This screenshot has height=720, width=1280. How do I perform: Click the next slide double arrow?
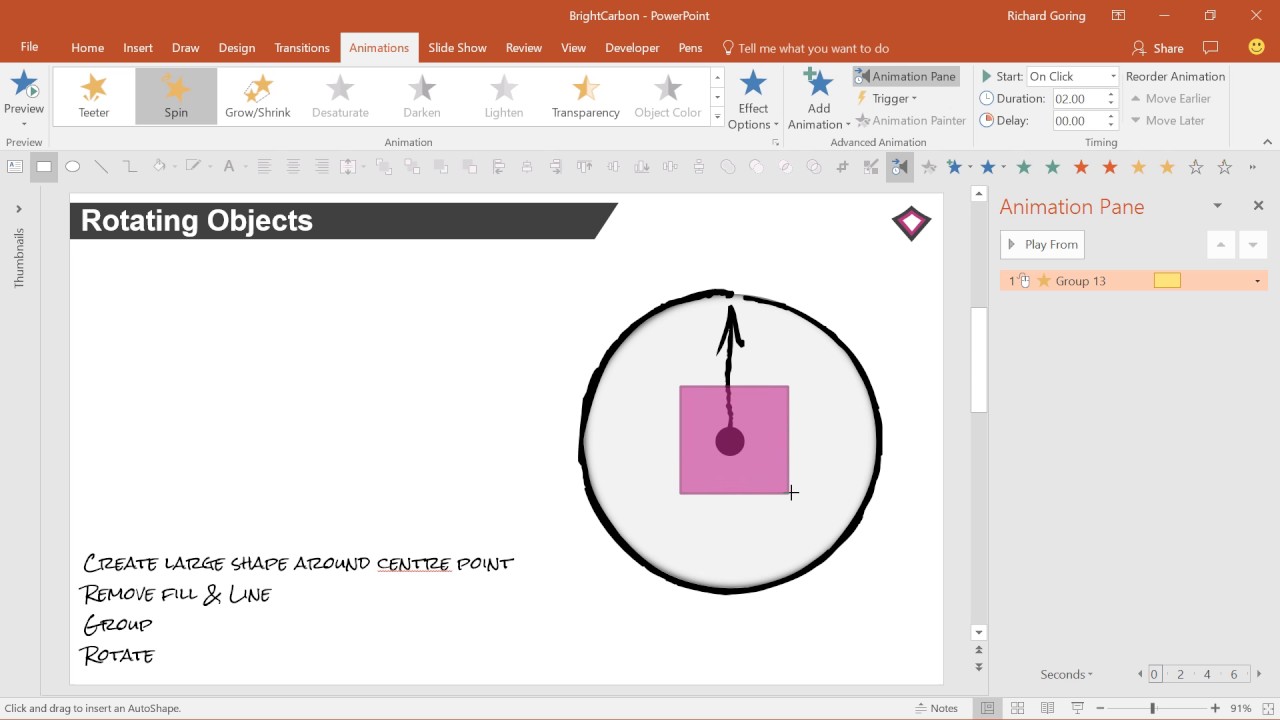(979, 667)
